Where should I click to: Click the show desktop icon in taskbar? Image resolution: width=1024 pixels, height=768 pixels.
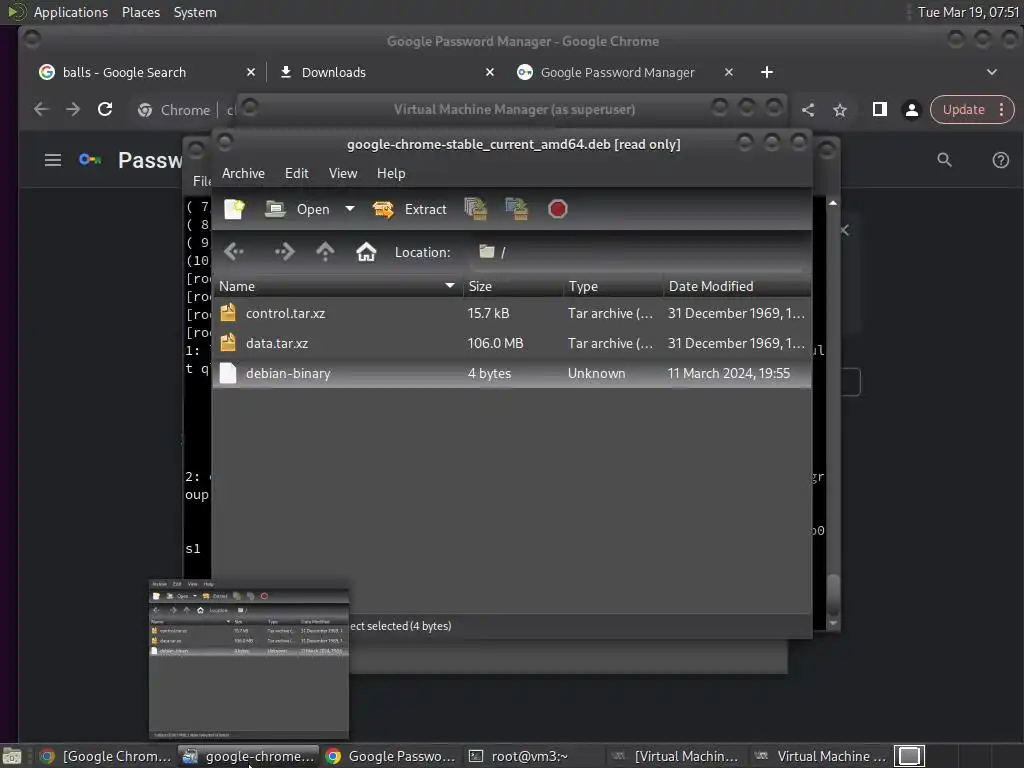point(12,756)
